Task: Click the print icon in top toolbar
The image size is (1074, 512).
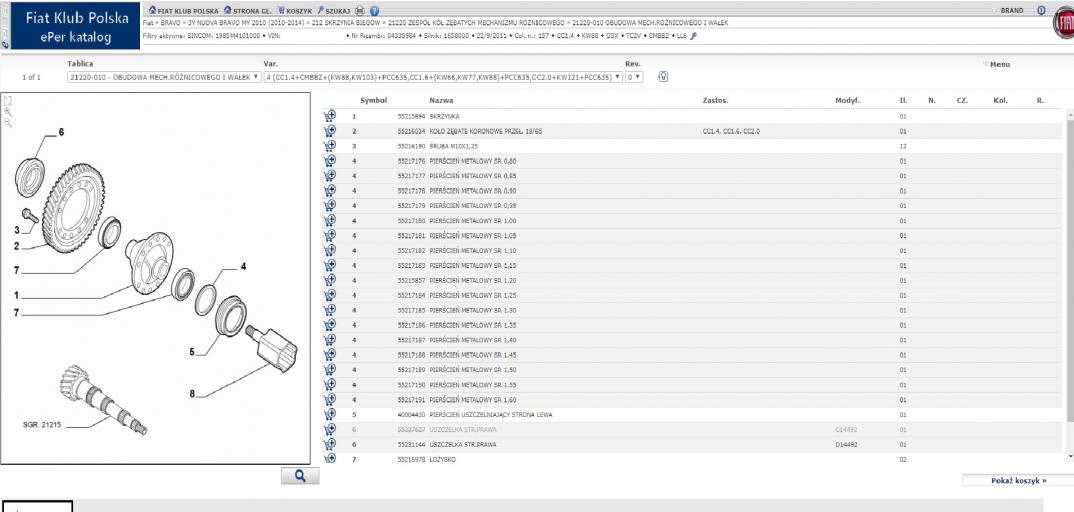Action: tap(361, 11)
